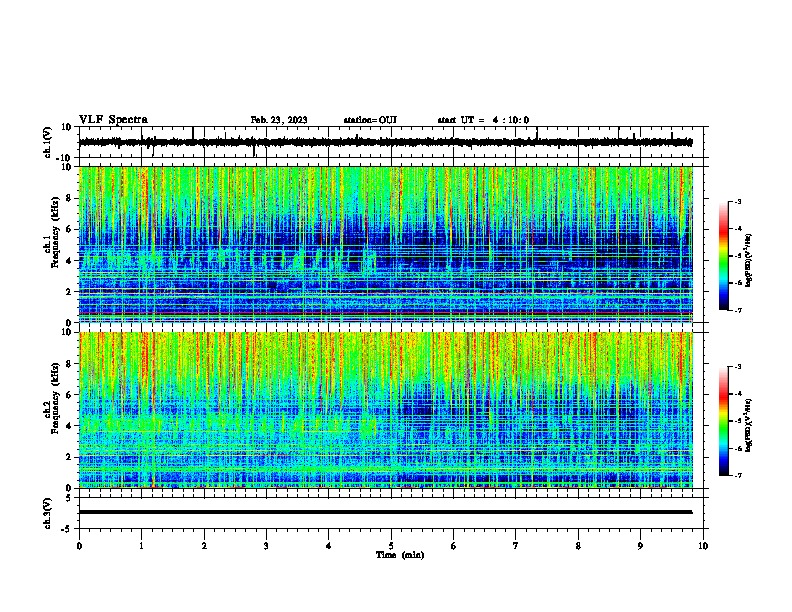Click time axis tick label "7"
This screenshot has height=612, width=792.
pos(516,546)
